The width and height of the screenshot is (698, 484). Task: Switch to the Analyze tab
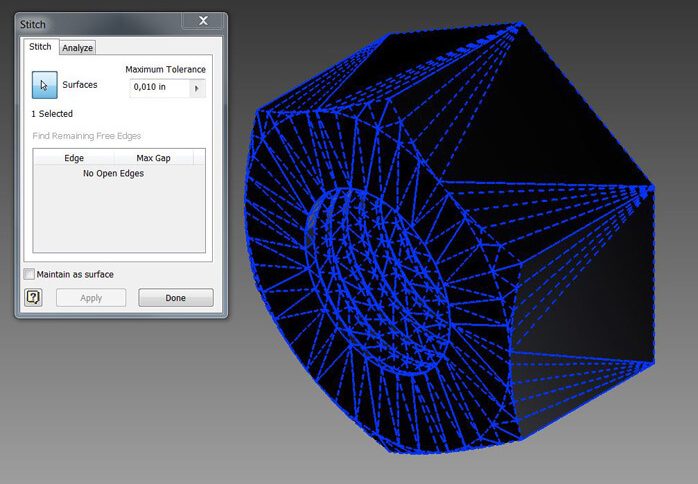click(x=77, y=48)
